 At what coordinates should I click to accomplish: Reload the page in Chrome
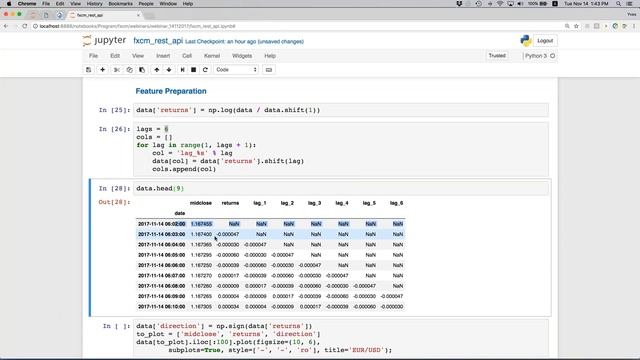(x=24, y=26)
